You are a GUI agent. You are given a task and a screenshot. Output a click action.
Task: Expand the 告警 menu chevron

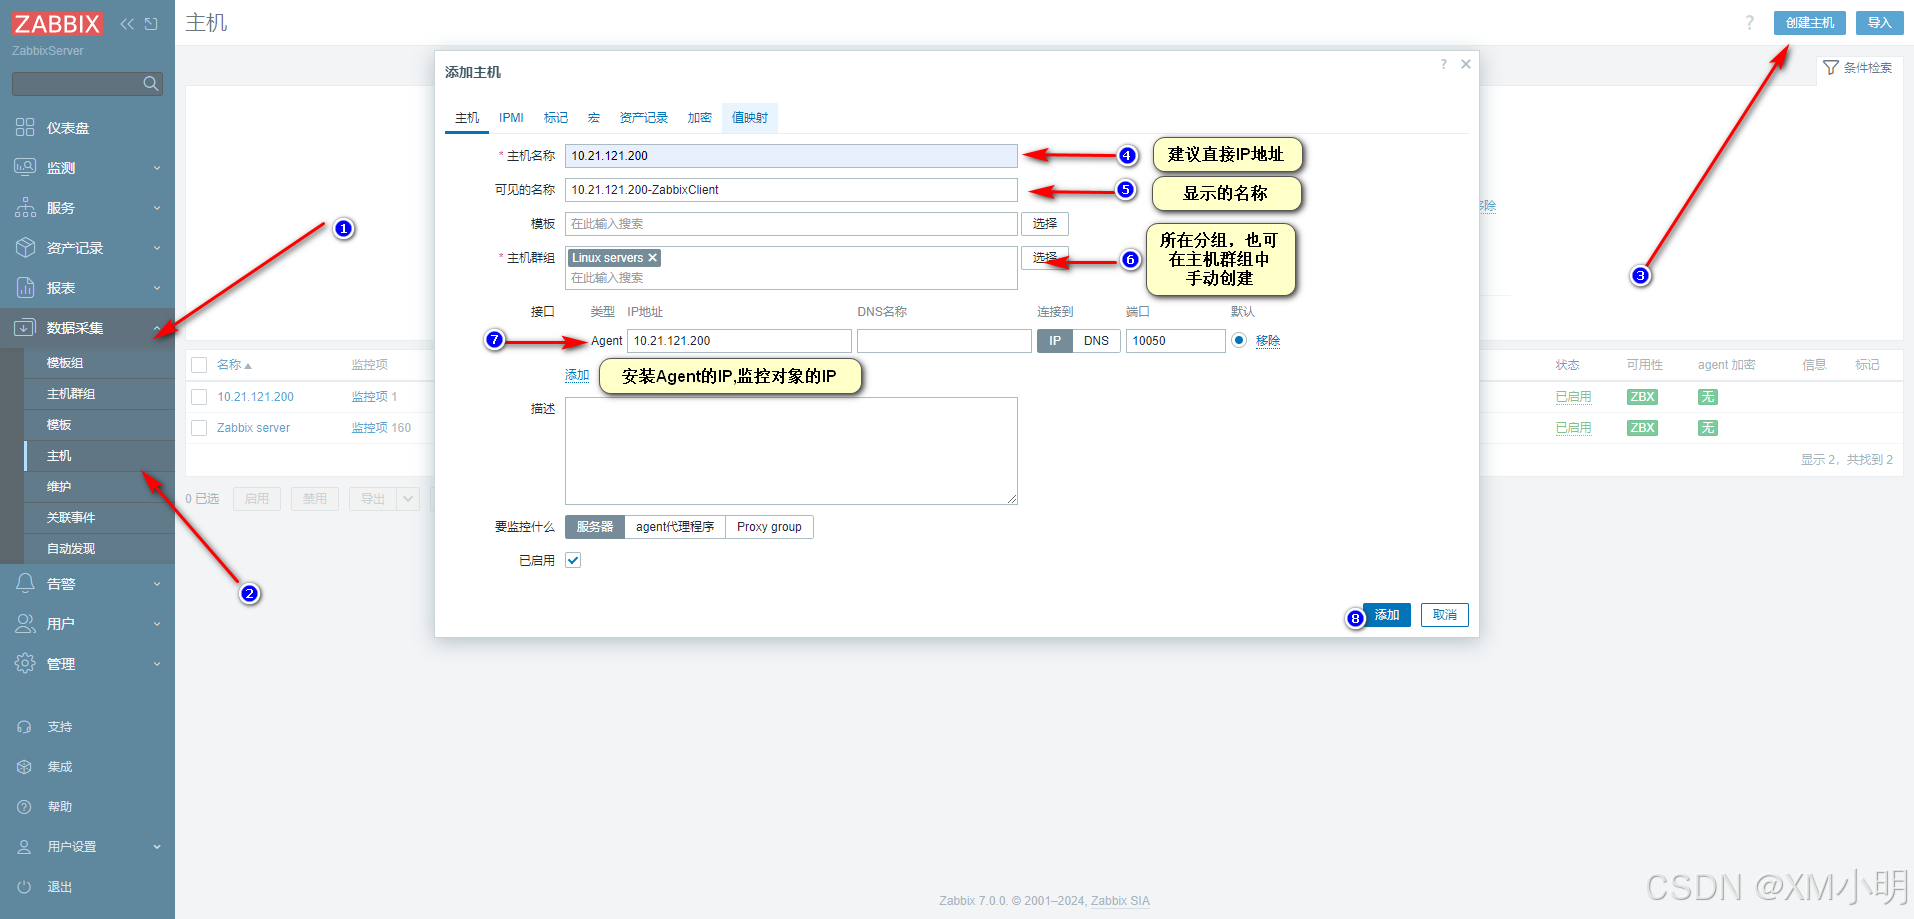point(157,584)
